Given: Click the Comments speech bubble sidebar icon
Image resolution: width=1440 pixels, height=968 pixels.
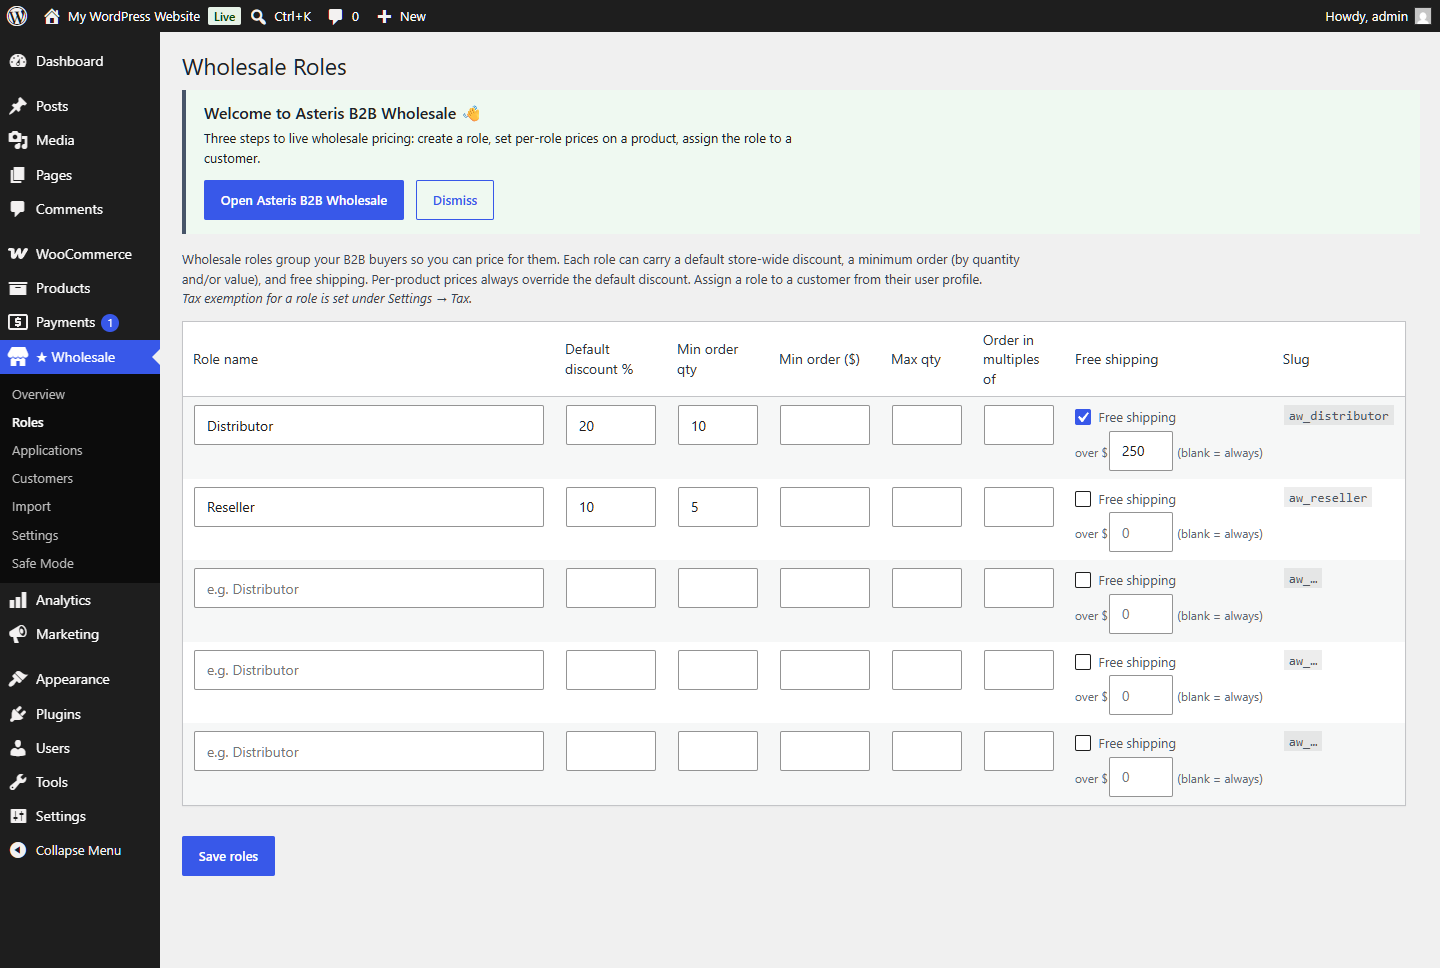Looking at the screenshot, I should (18, 209).
